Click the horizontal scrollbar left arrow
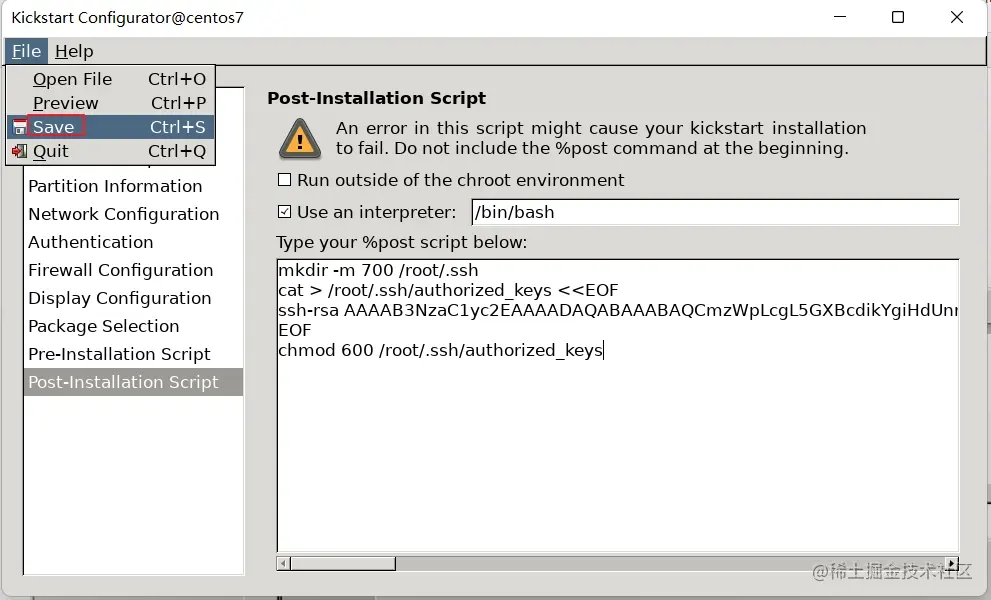This screenshot has width=991, height=600. 284,563
